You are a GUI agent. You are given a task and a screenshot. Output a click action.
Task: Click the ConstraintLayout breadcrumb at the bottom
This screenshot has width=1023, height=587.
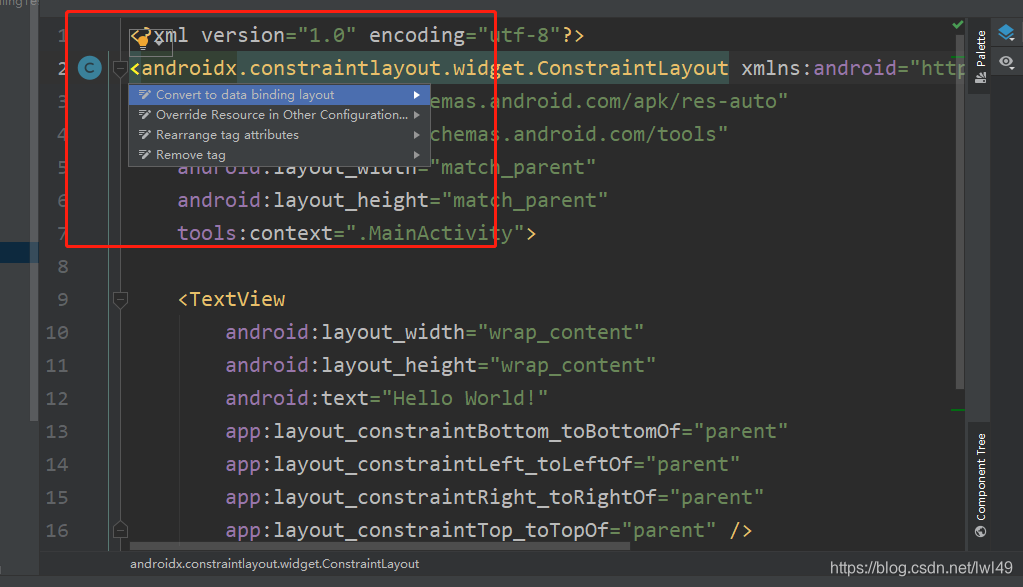274,564
